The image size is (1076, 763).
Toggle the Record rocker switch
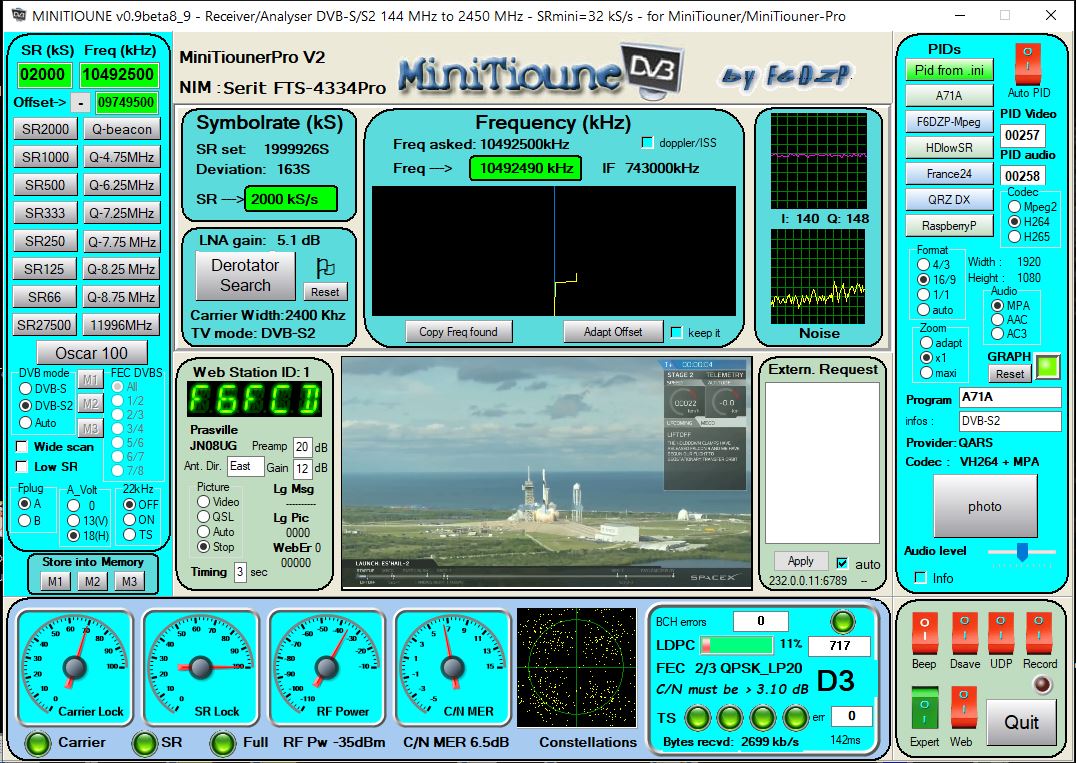pyautogui.click(x=1039, y=634)
